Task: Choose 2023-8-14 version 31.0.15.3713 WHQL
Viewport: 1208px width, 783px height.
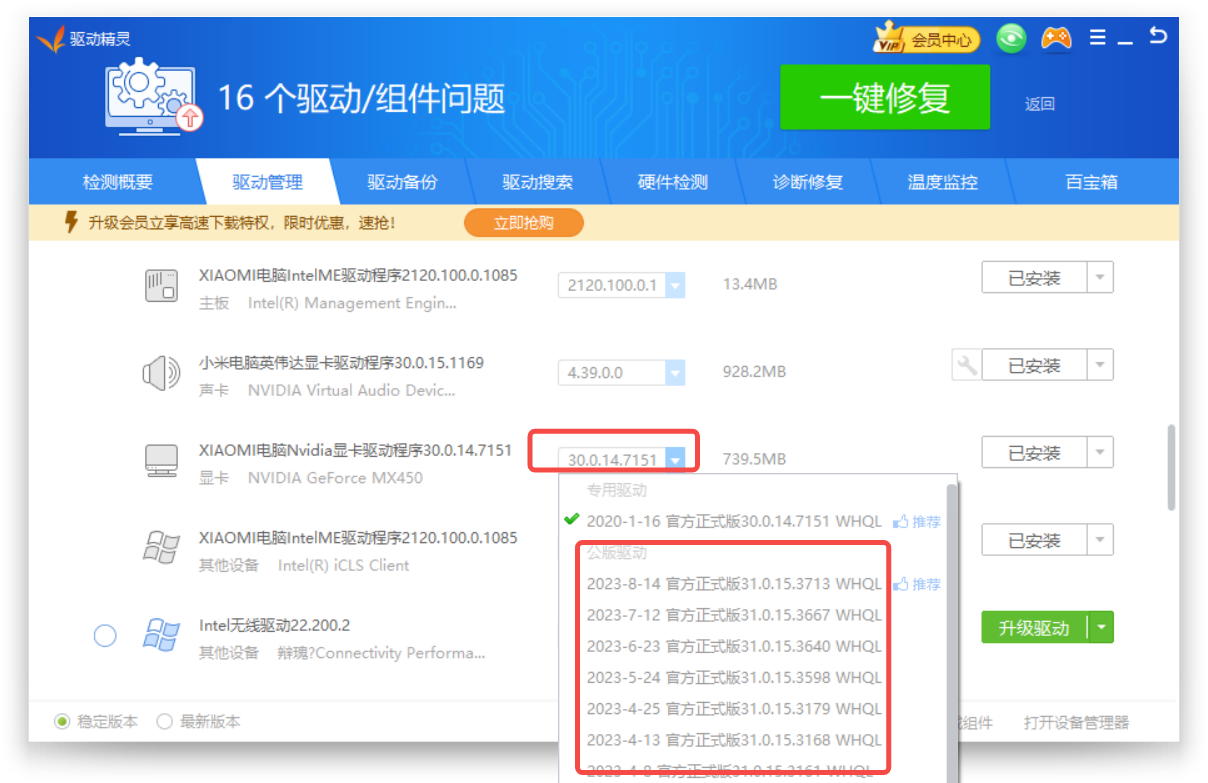Action: point(734,584)
